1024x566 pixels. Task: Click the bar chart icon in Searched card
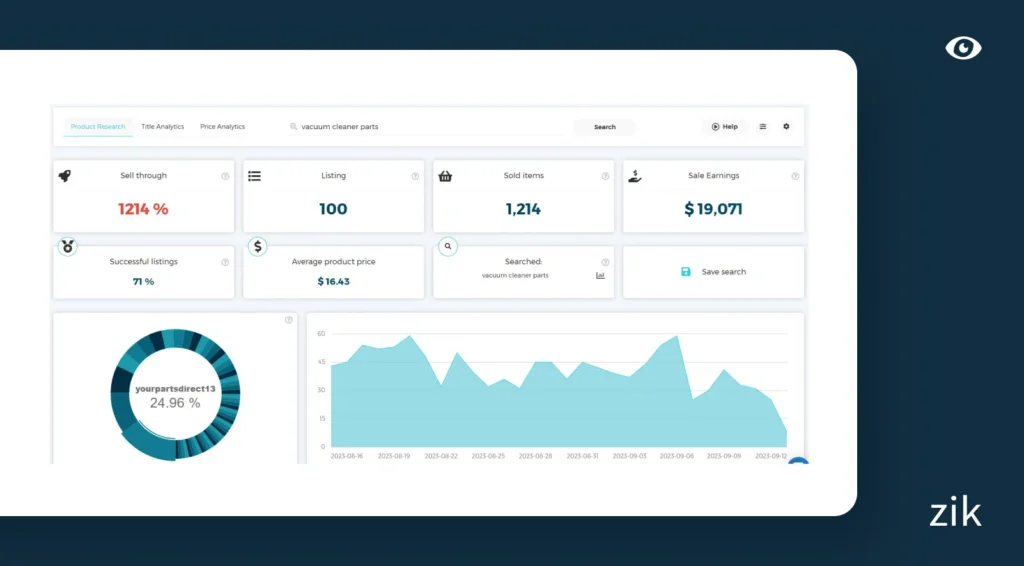(x=601, y=275)
